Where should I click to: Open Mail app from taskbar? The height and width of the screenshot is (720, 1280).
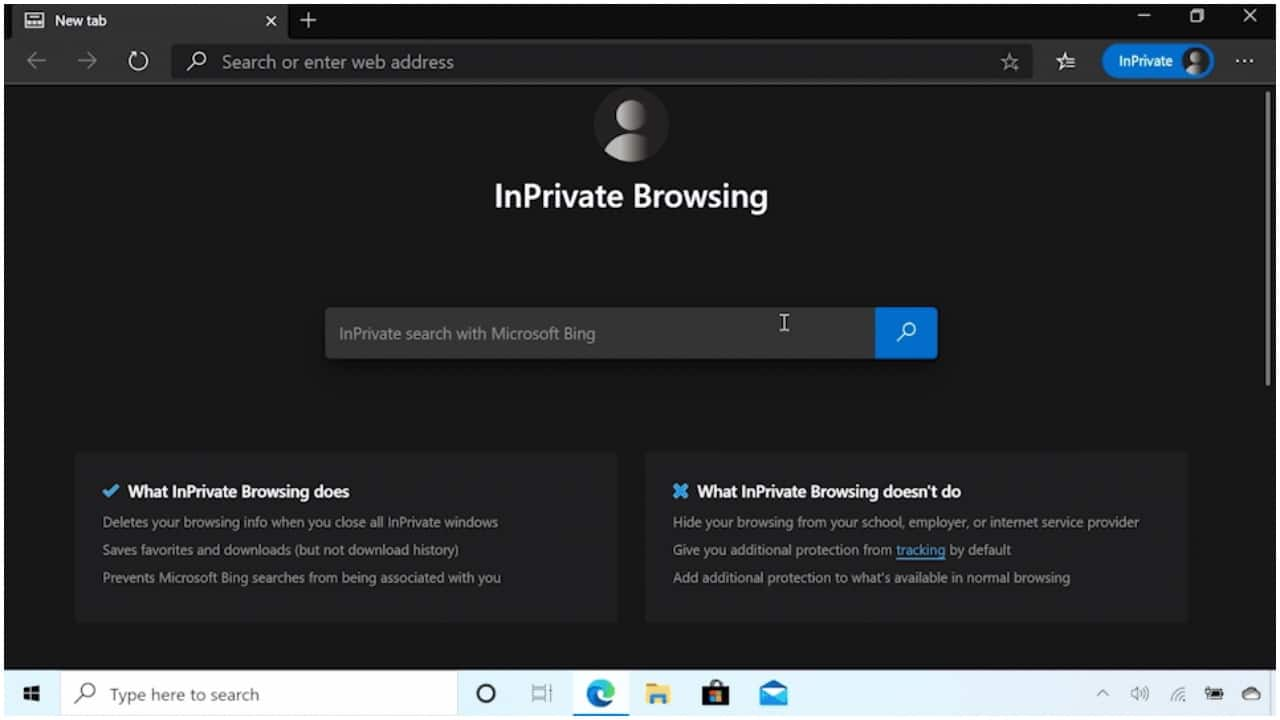(x=773, y=693)
